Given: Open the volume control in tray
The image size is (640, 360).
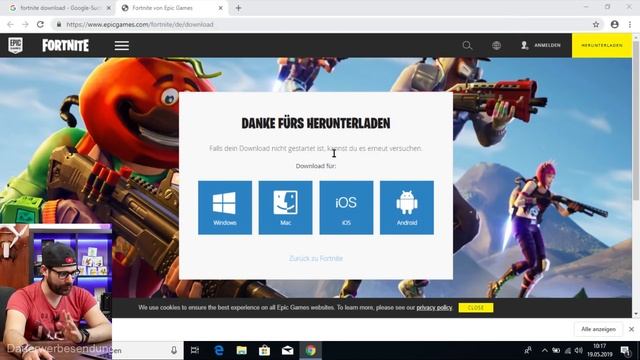Looking at the screenshot, I should point(579,350).
